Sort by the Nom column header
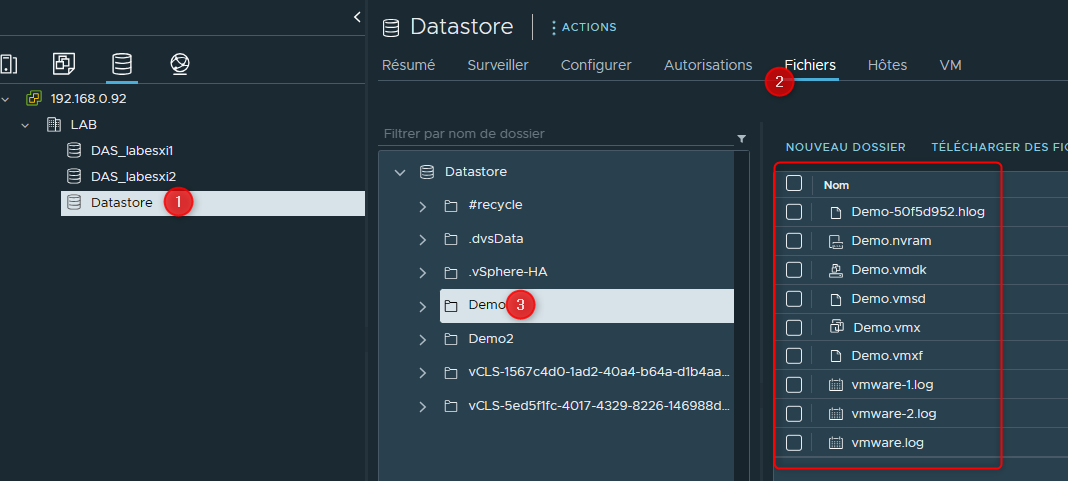 (x=836, y=185)
